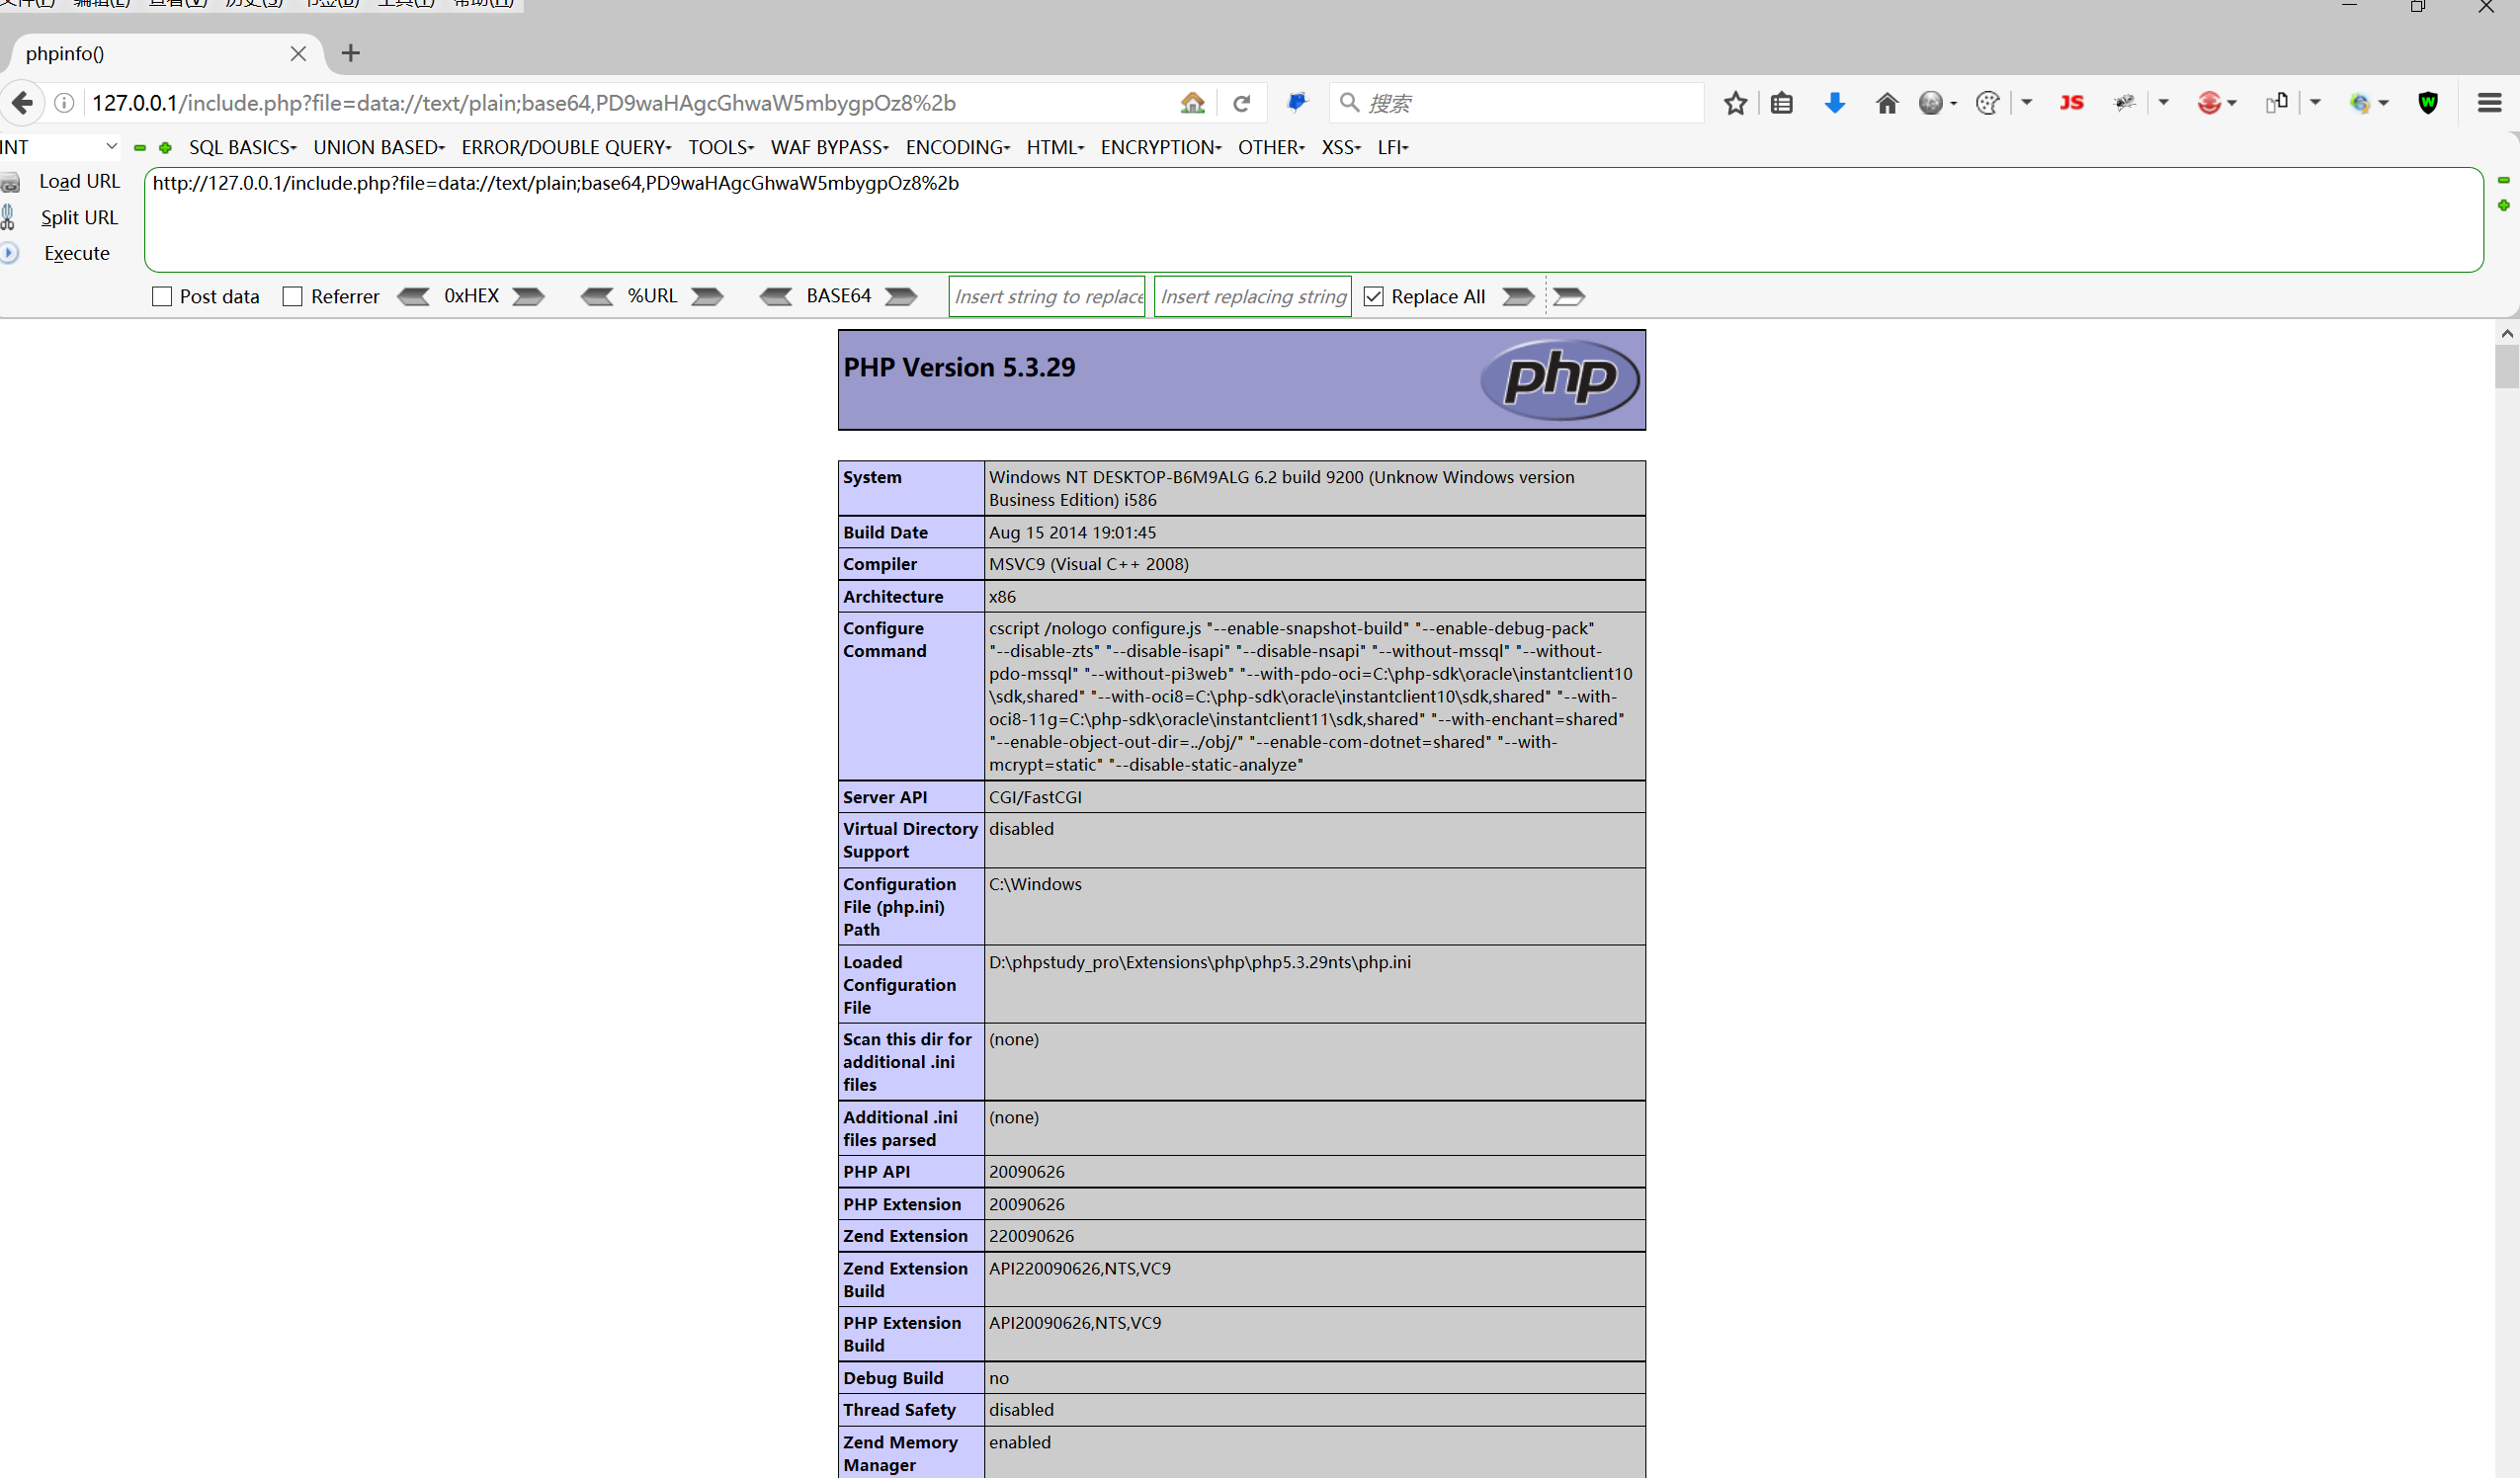The height and width of the screenshot is (1478, 2520).
Task: Click the Split URL button
Action: (78, 217)
